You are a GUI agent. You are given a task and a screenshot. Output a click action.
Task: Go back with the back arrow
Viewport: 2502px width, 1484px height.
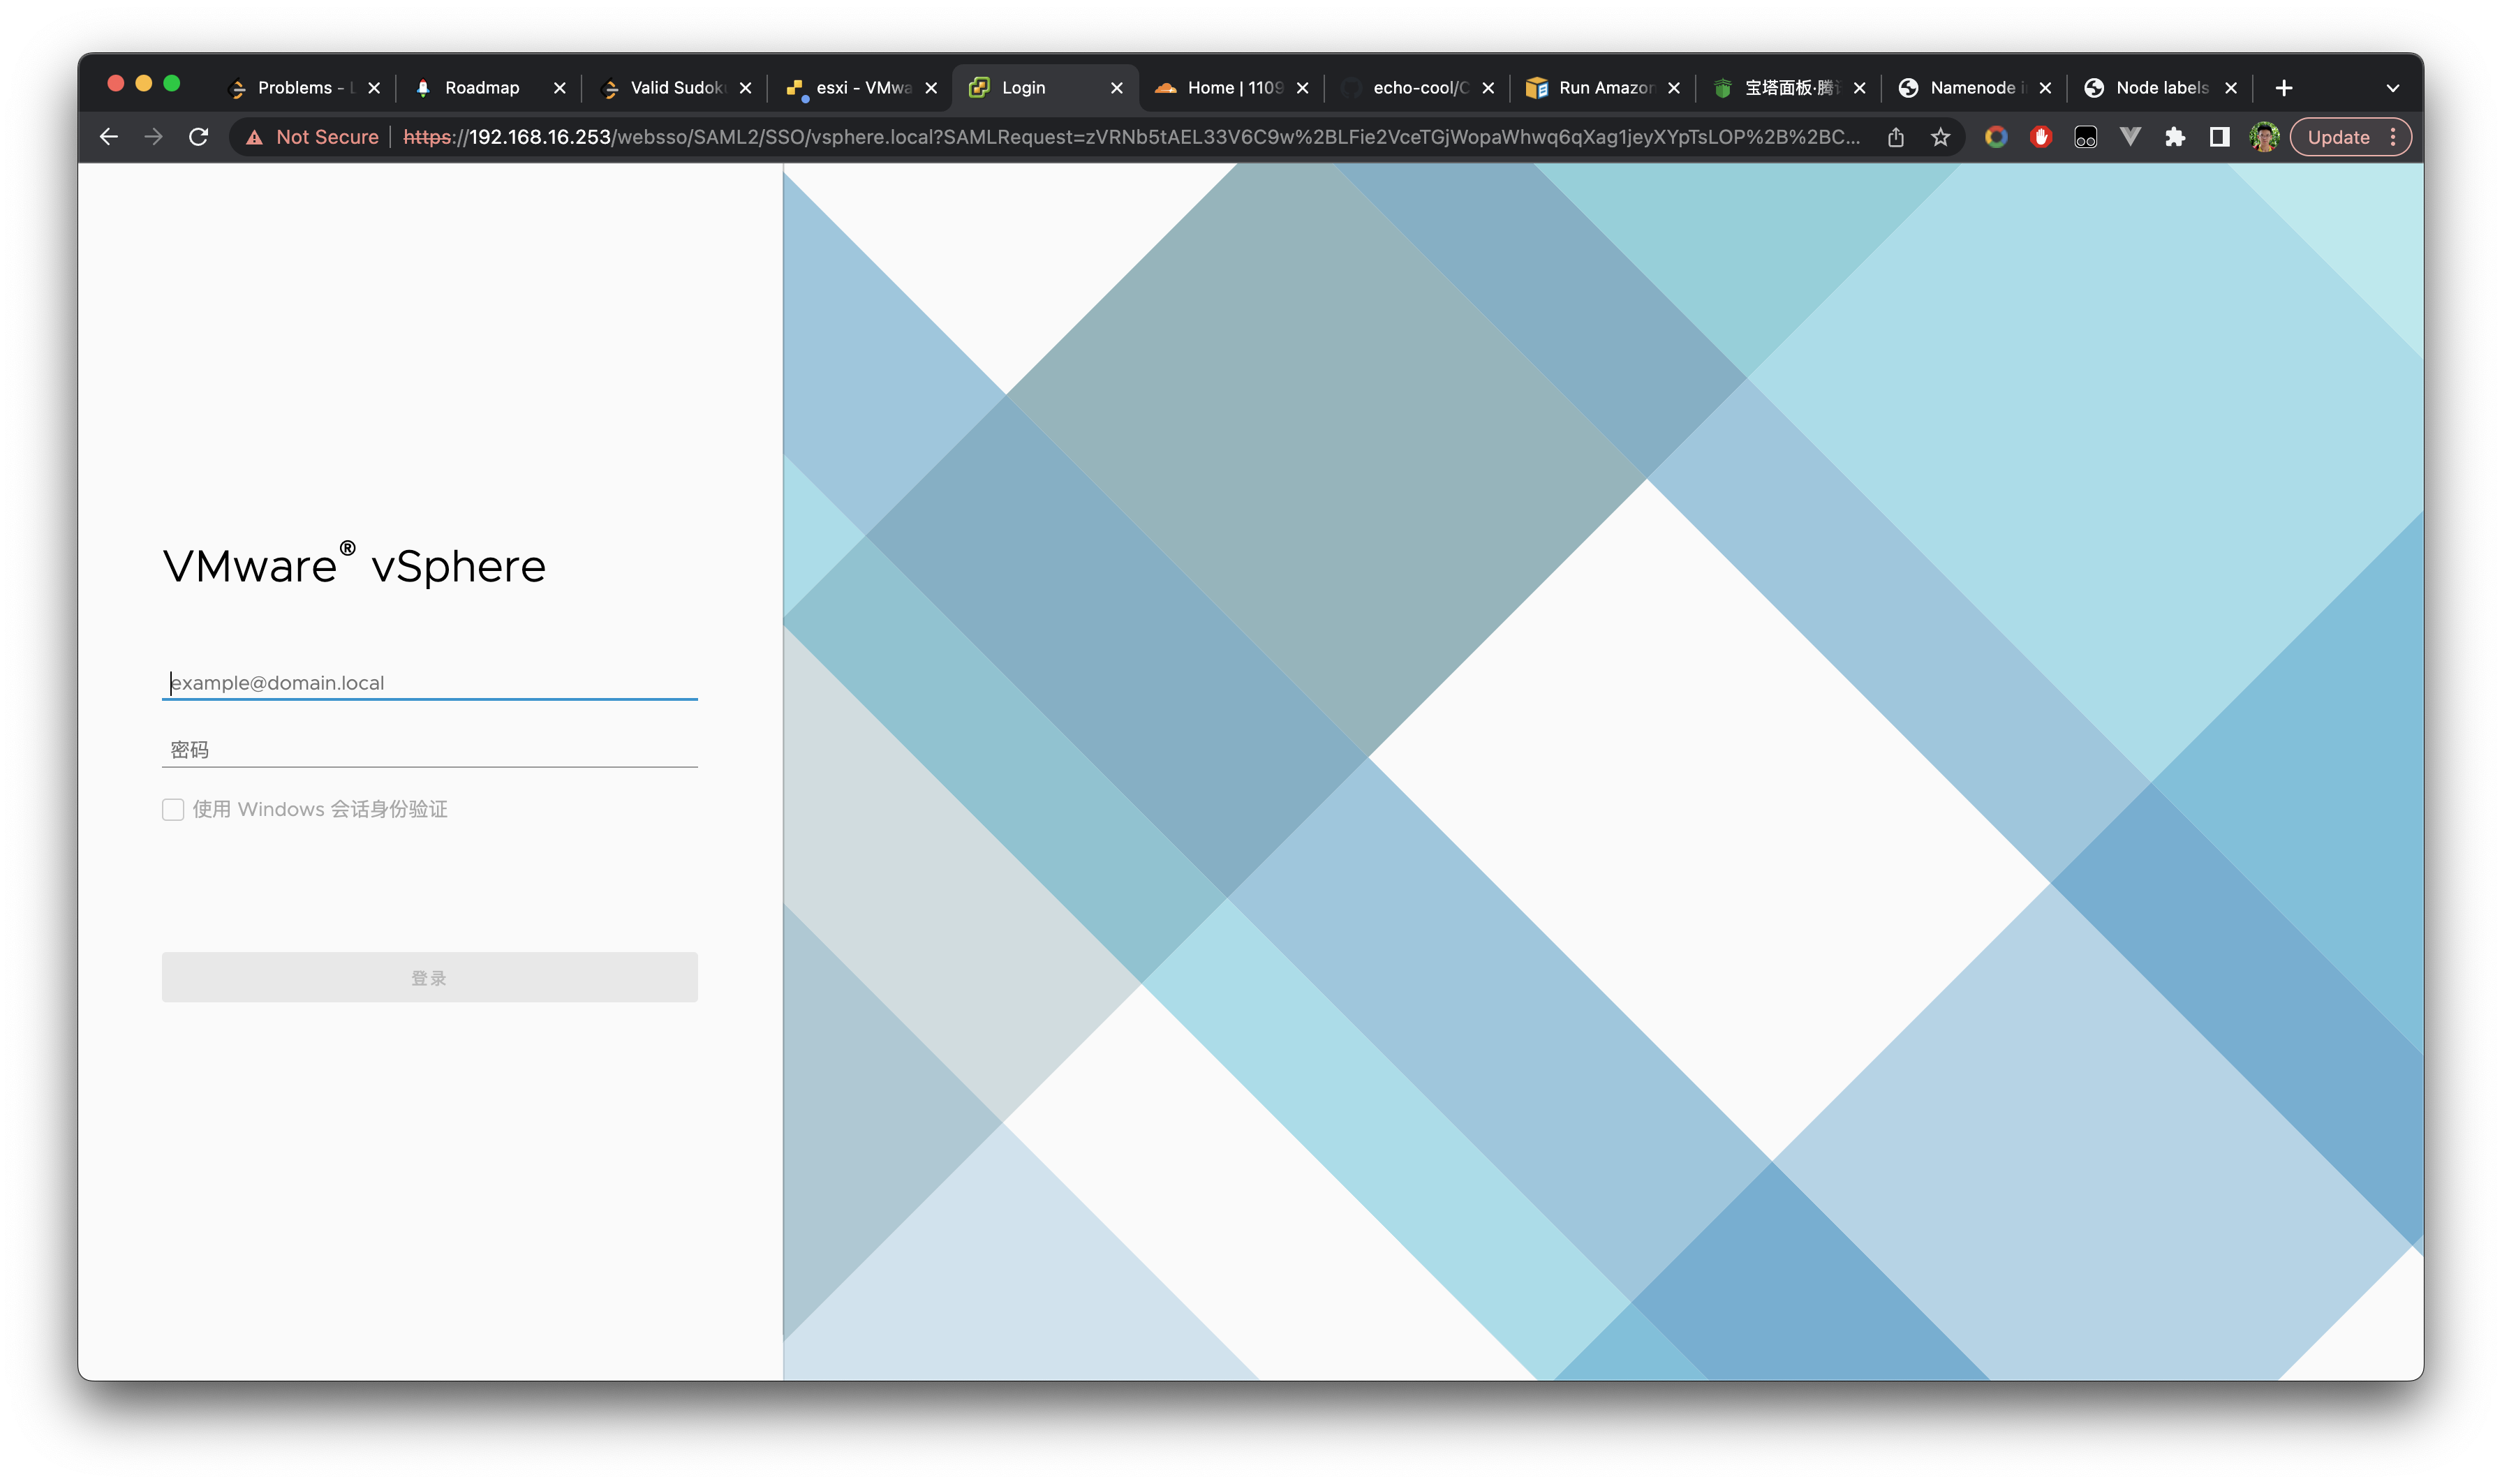pyautogui.click(x=109, y=137)
